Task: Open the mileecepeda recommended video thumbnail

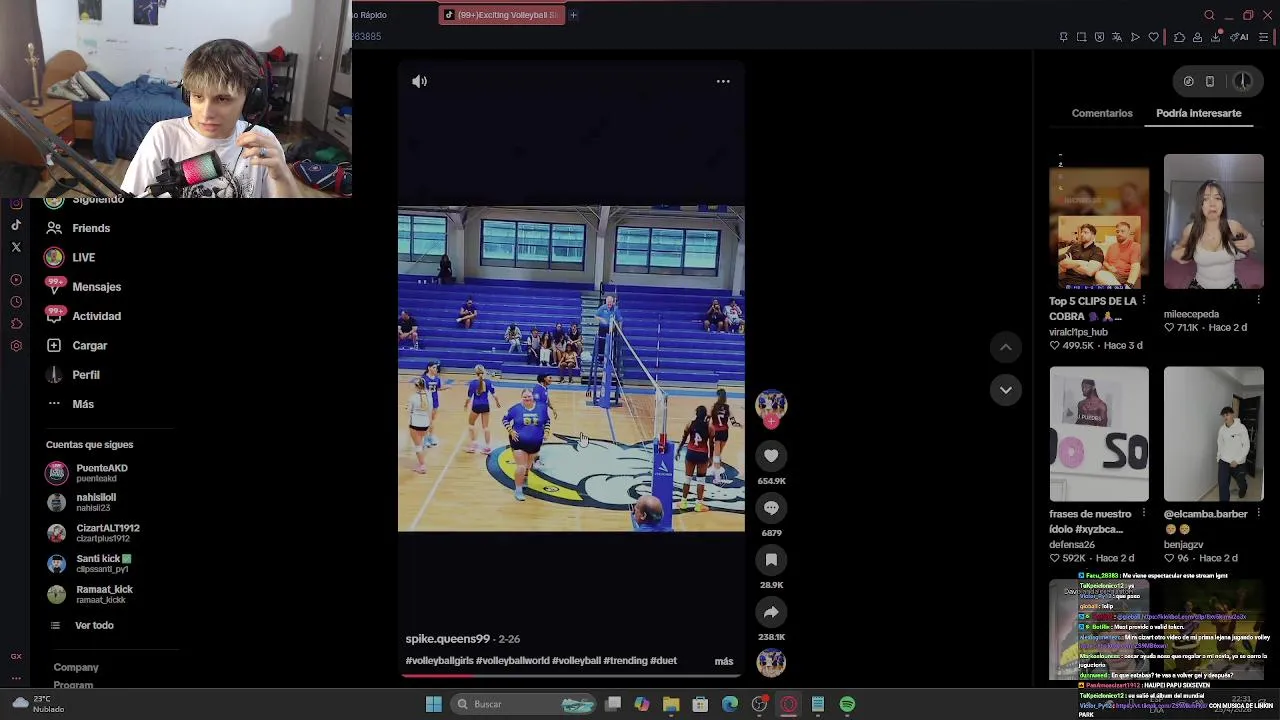Action: [x=1213, y=222]
